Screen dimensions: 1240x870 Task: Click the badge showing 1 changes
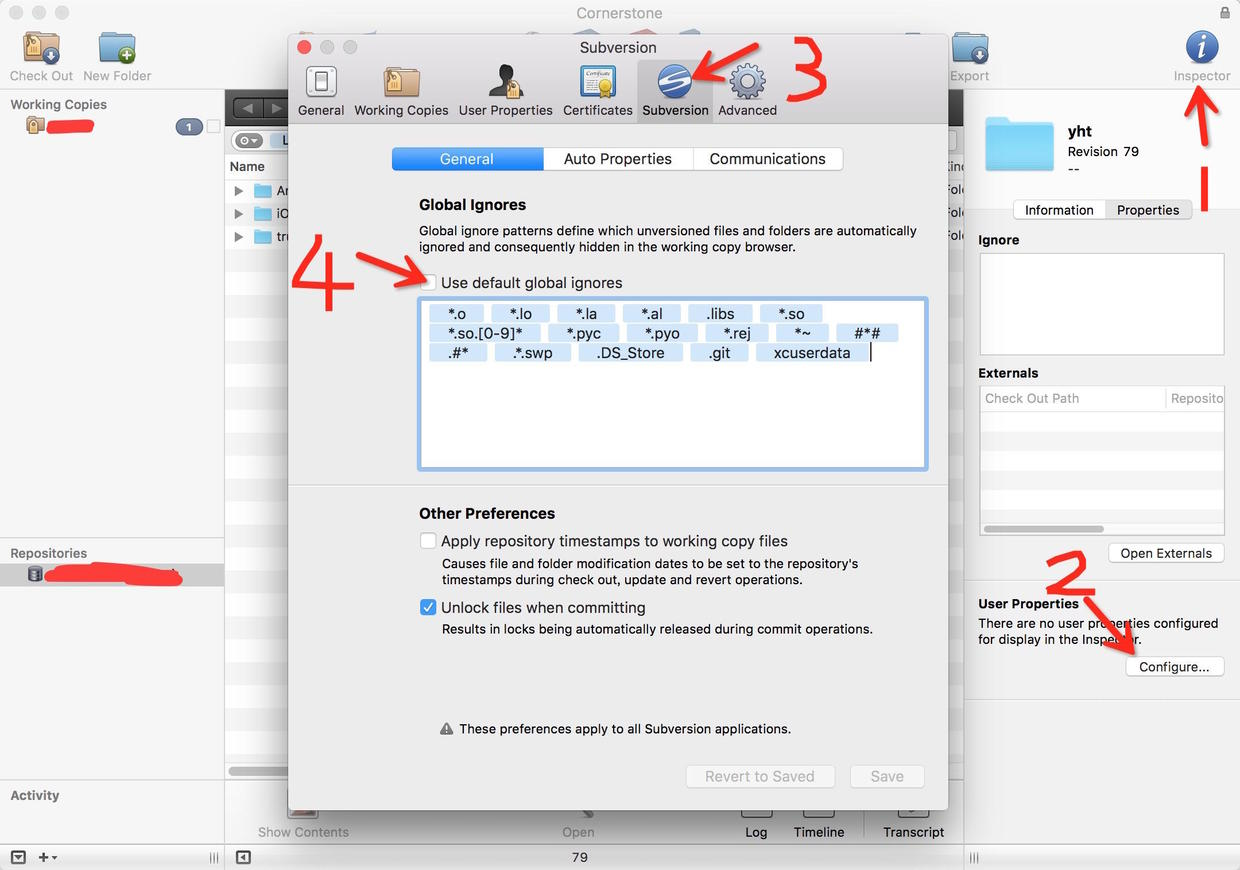188,127
